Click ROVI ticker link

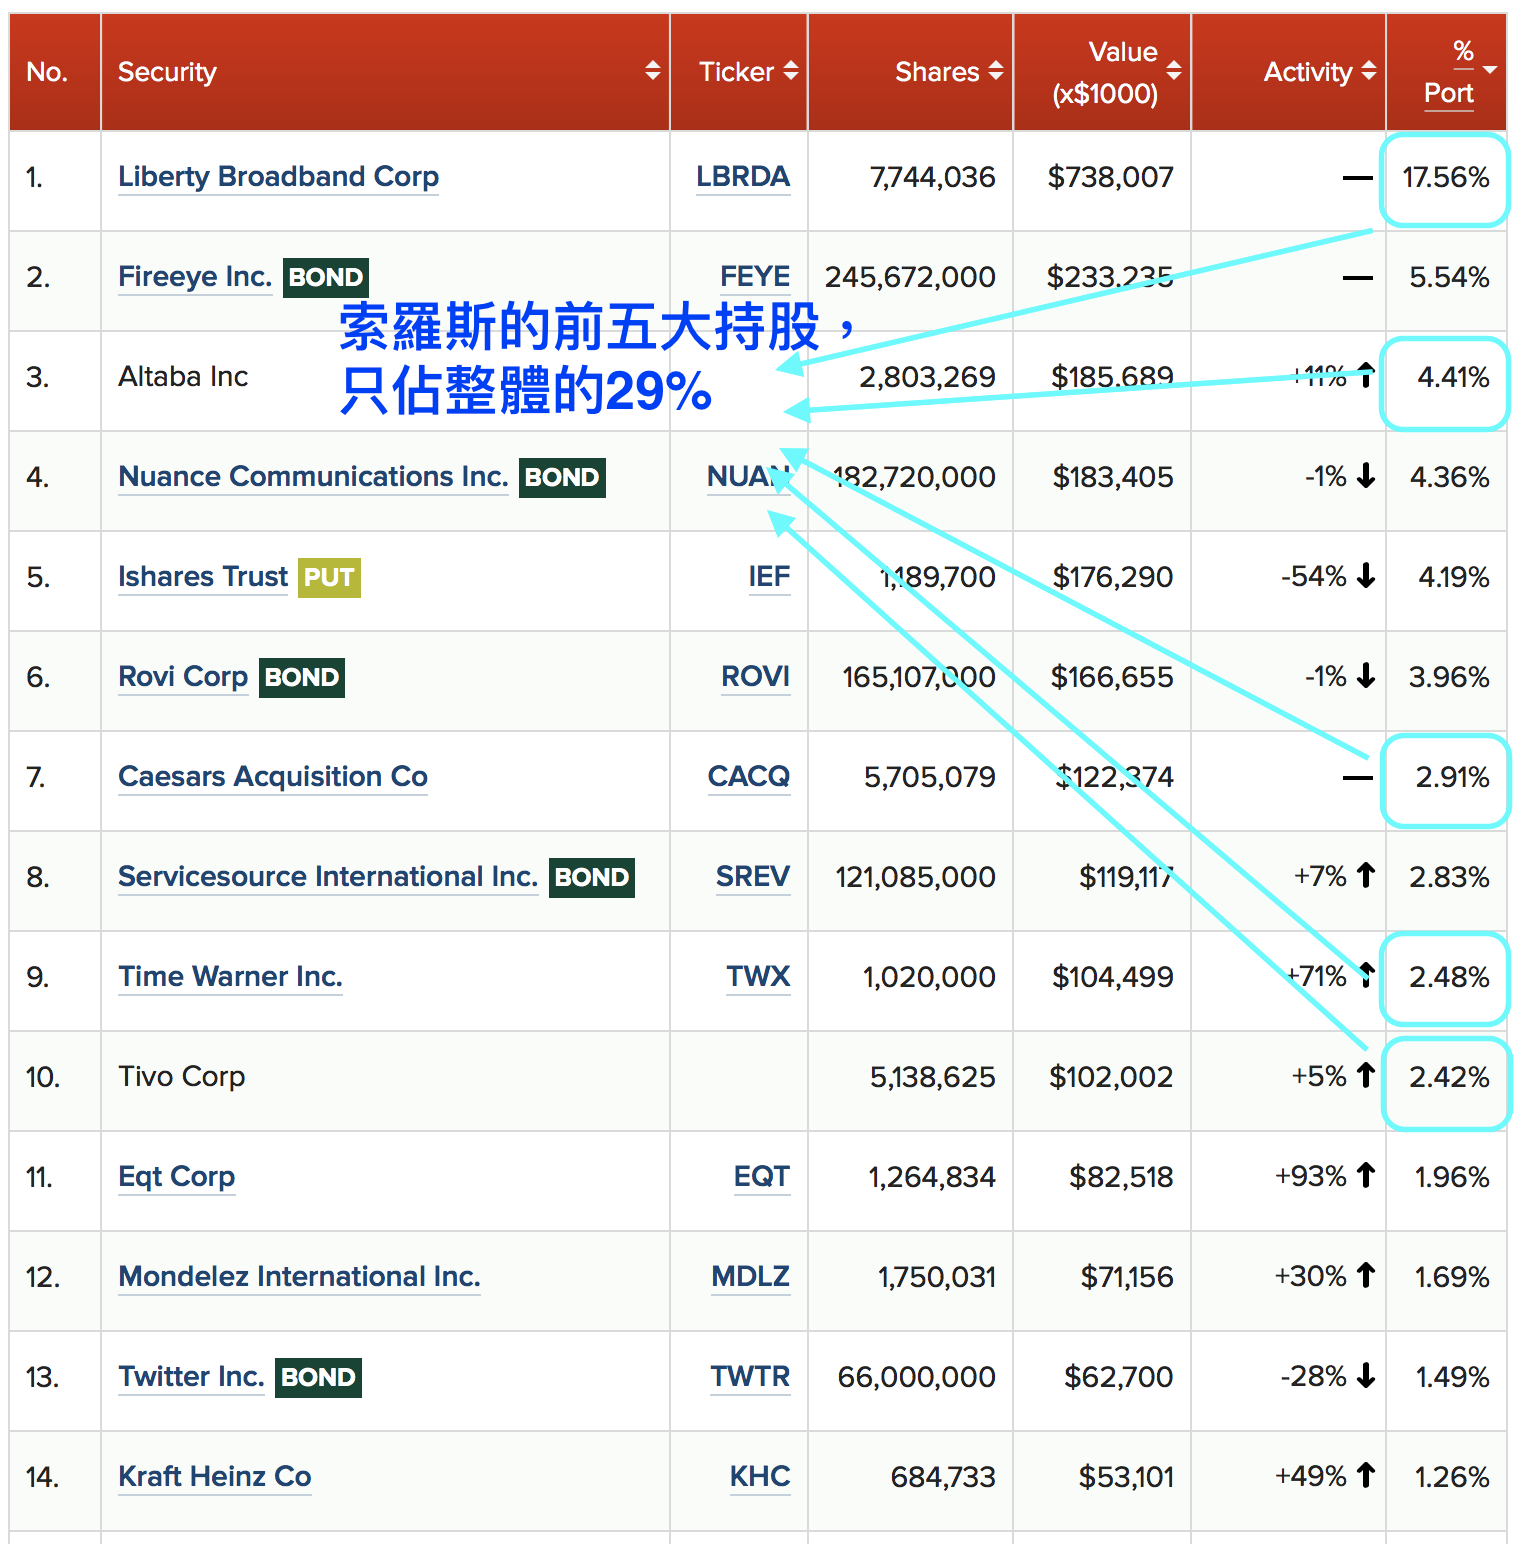756,677
